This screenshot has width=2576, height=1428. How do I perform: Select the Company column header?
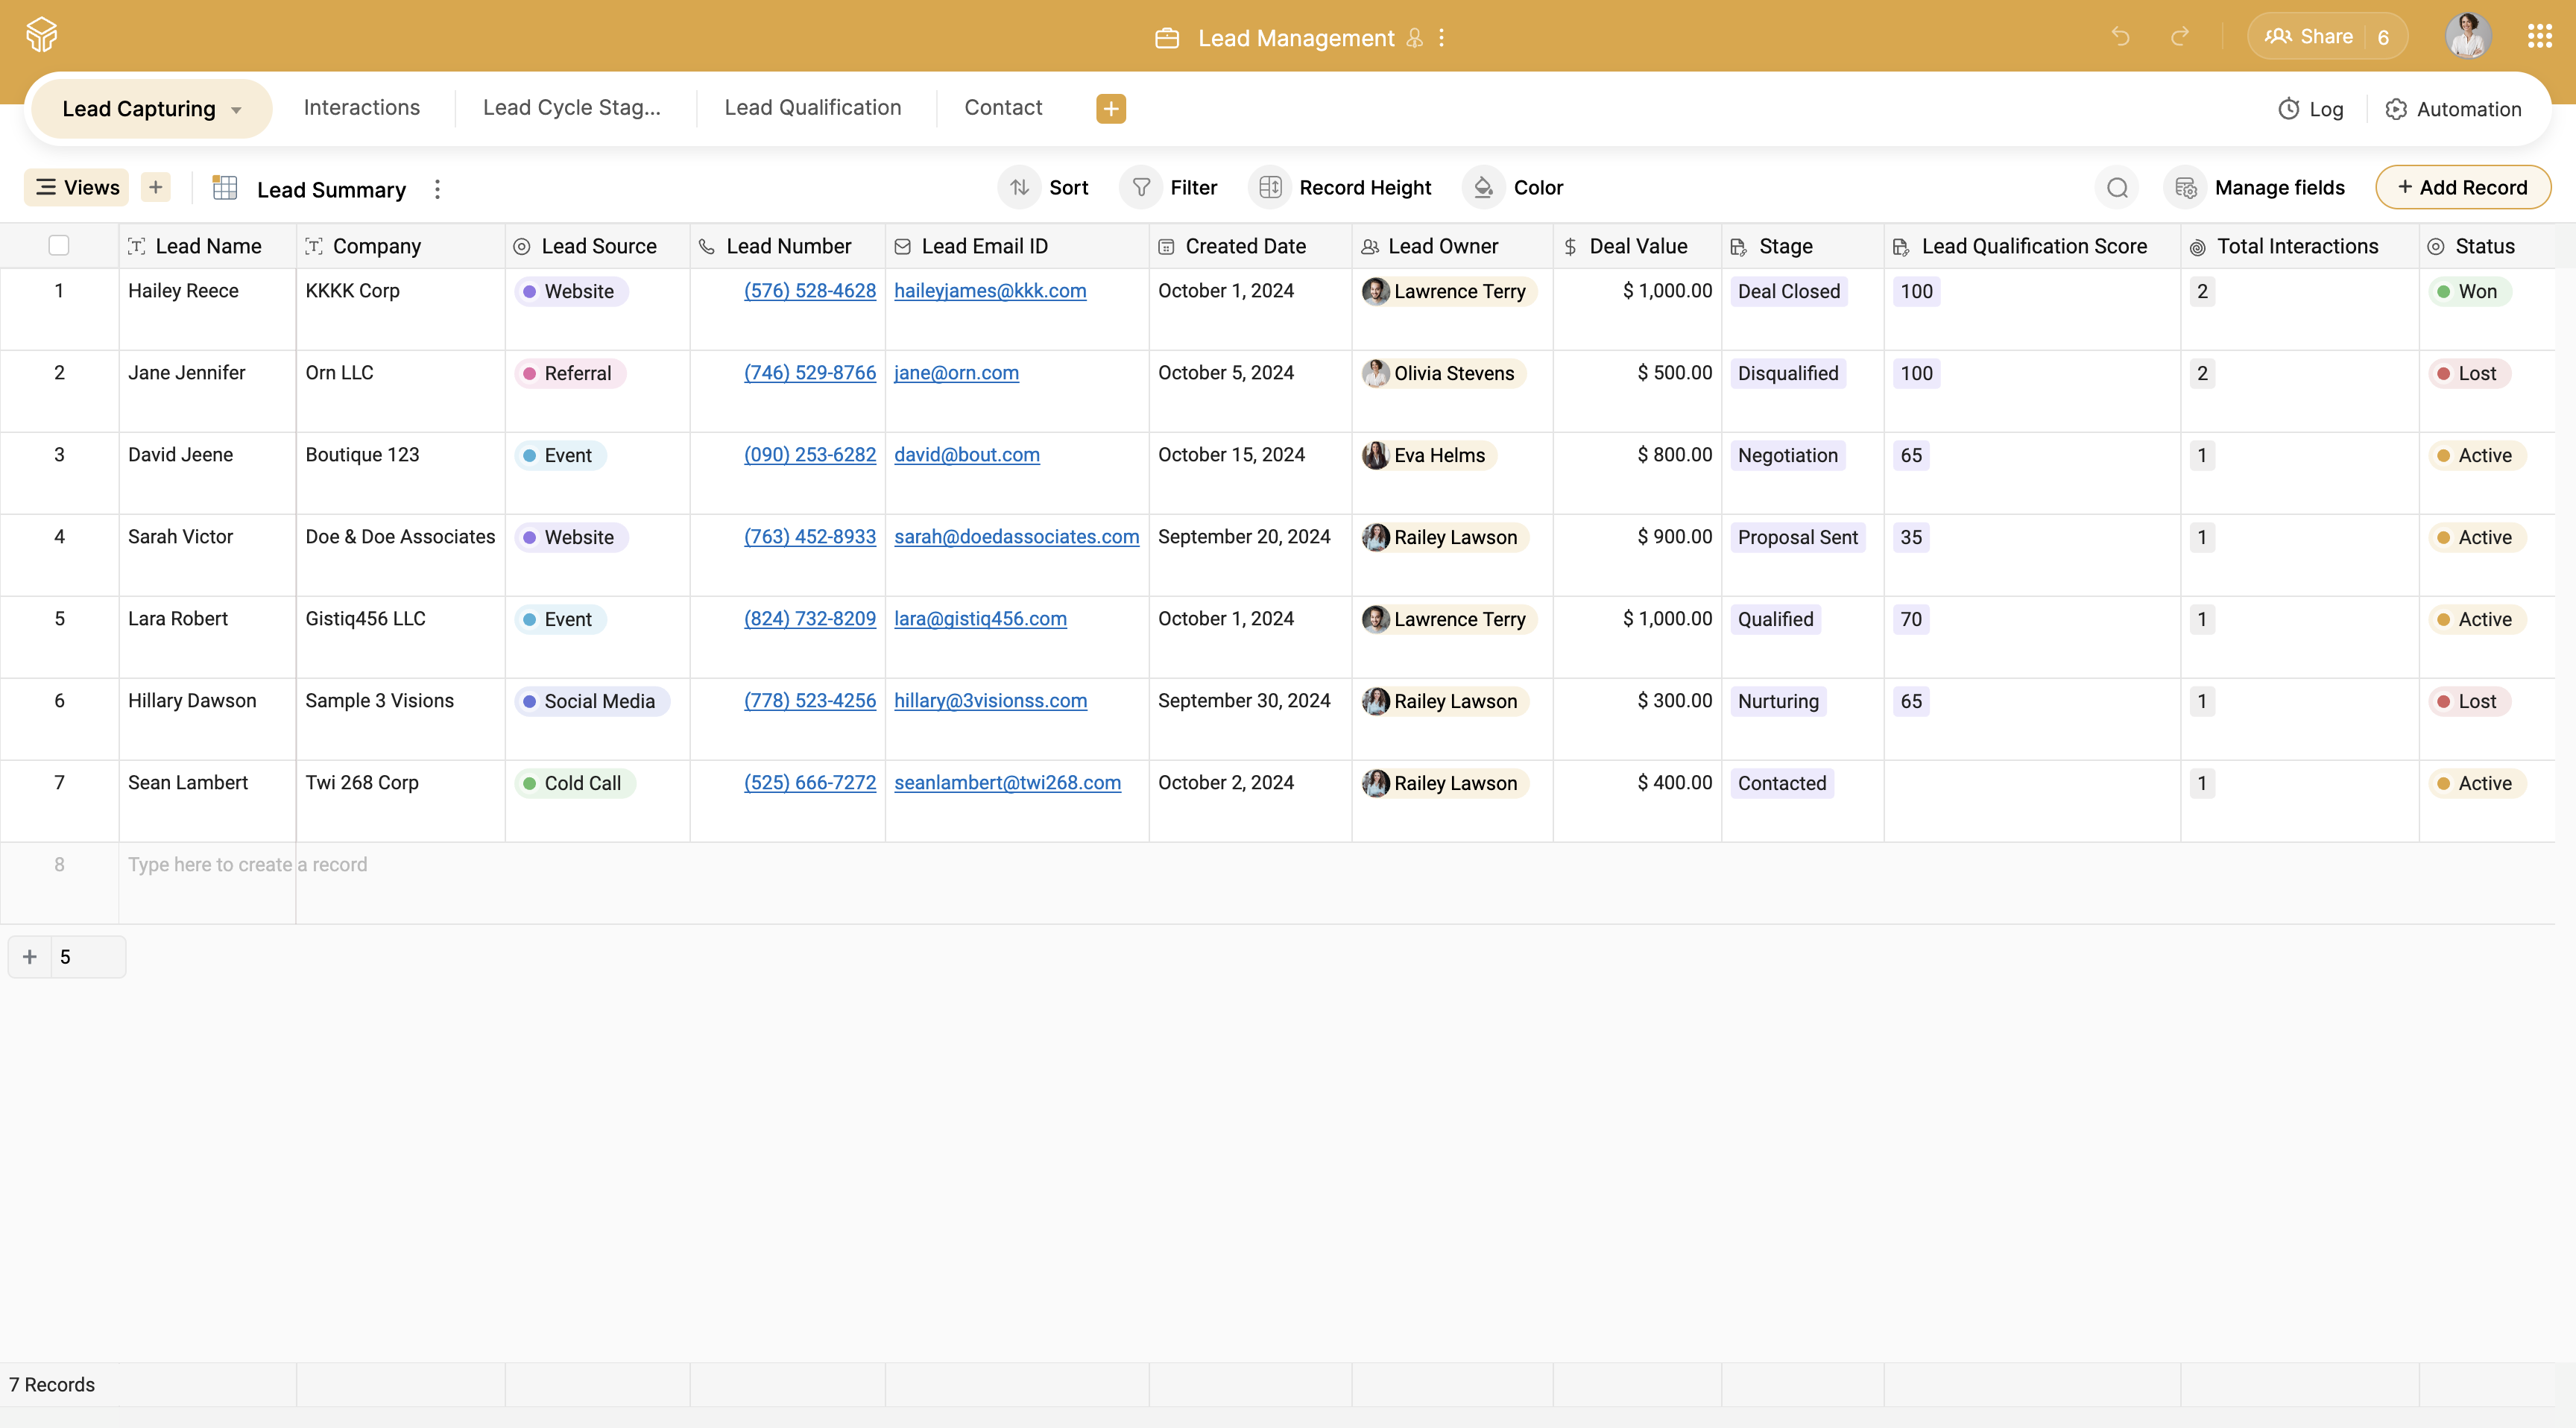[401, 246]
